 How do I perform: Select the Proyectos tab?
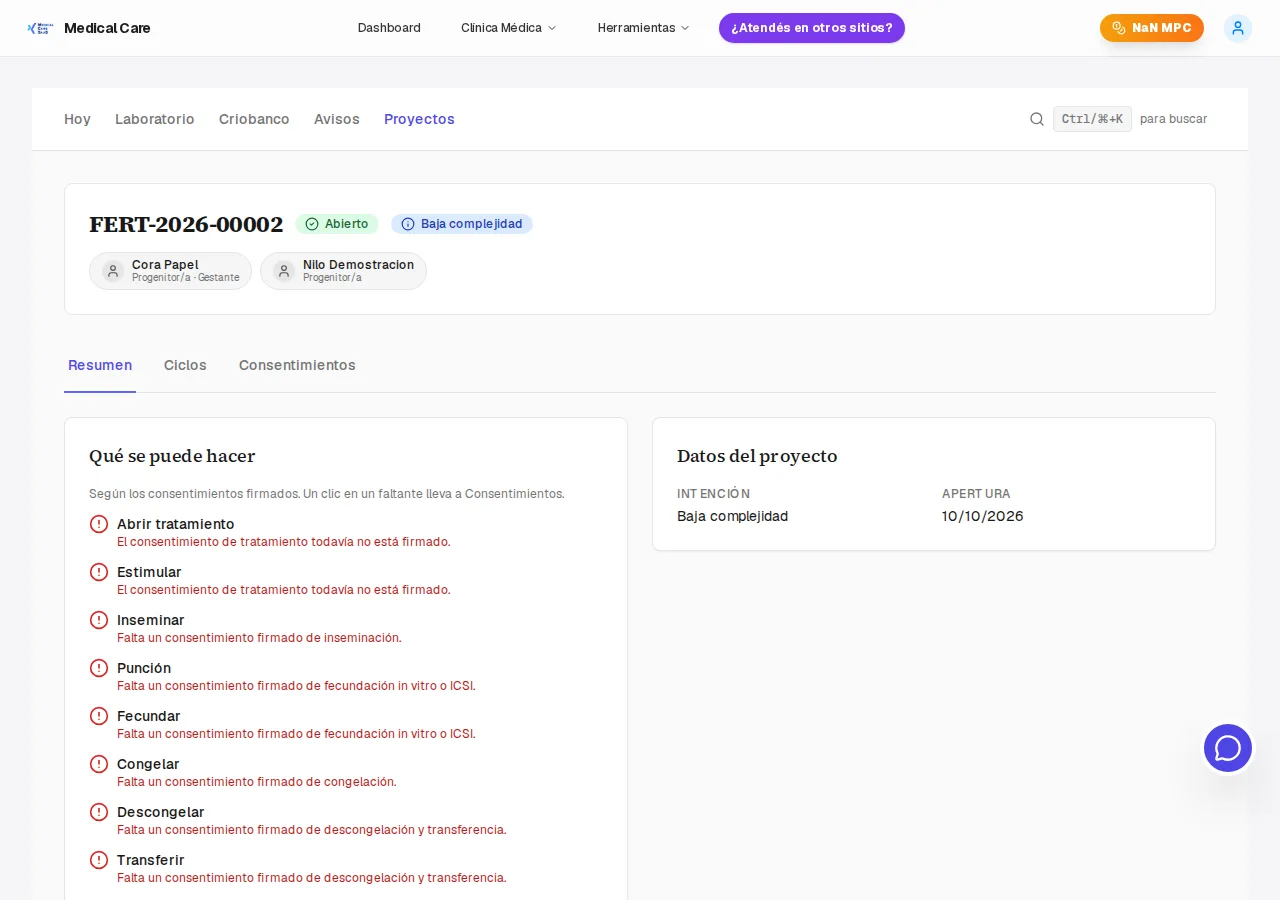pos(419,119)
